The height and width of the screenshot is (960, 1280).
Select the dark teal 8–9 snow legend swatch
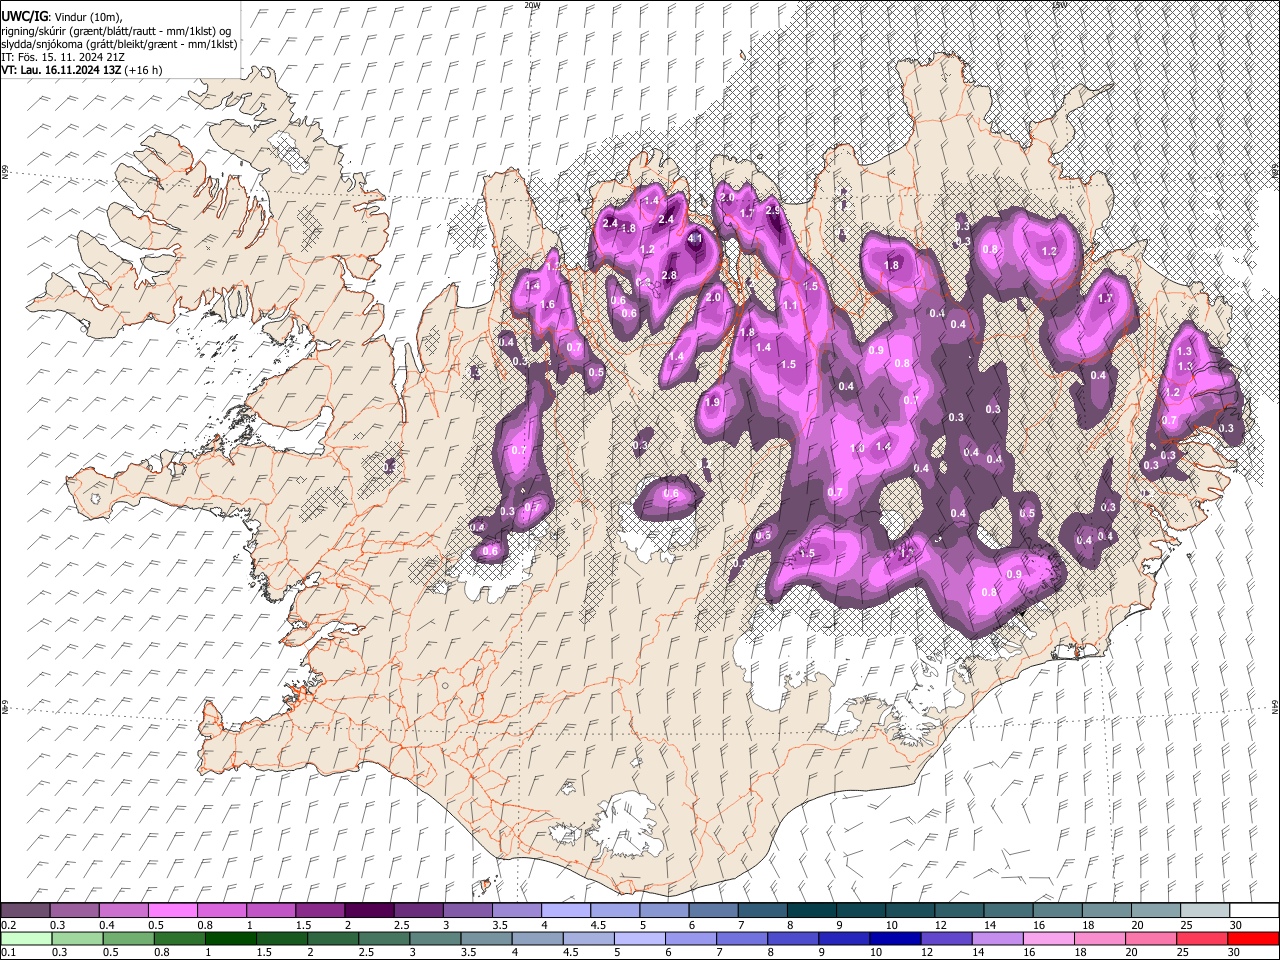811,910
